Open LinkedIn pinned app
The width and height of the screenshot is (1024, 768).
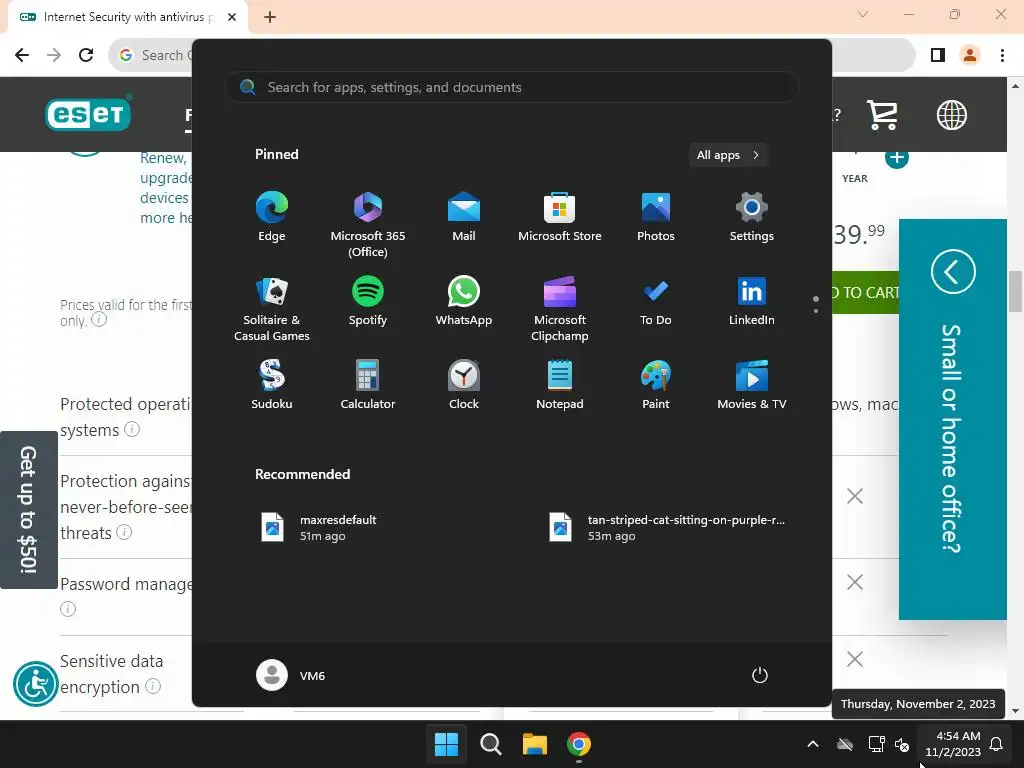pos(752,300)
